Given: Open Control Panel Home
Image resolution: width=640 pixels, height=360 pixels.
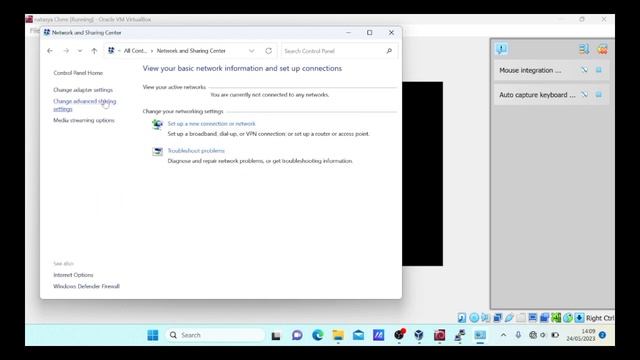Looking at the screenshot, I should 78,73.
